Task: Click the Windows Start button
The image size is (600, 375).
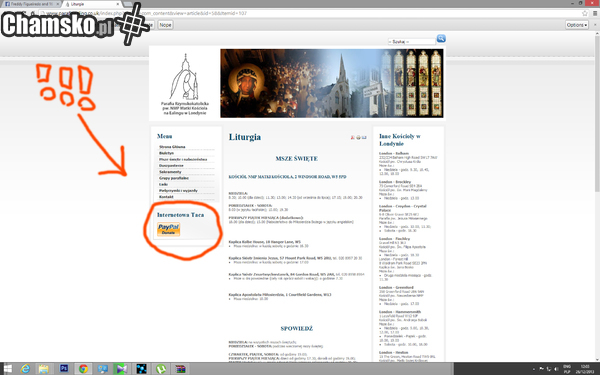Action: [x=7, y=369]
